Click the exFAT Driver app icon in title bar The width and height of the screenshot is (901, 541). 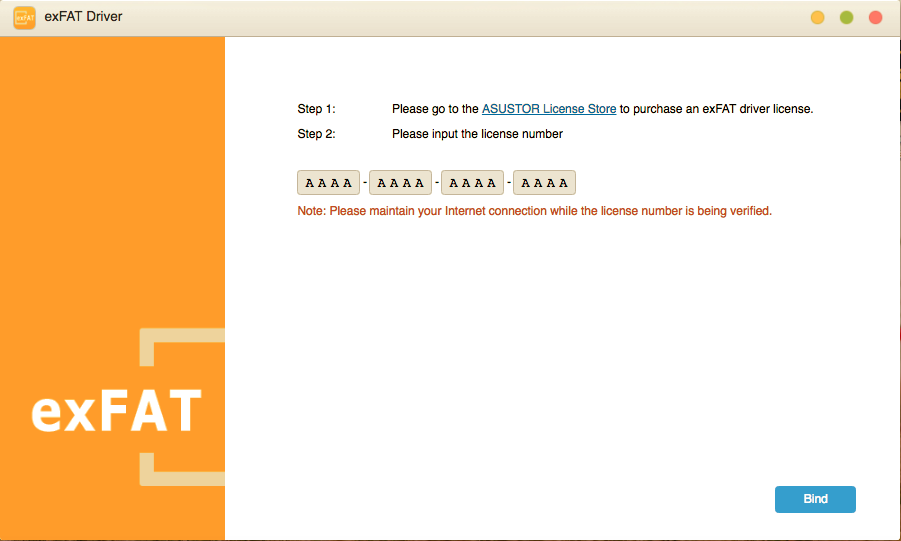click(x=24, y=17)
